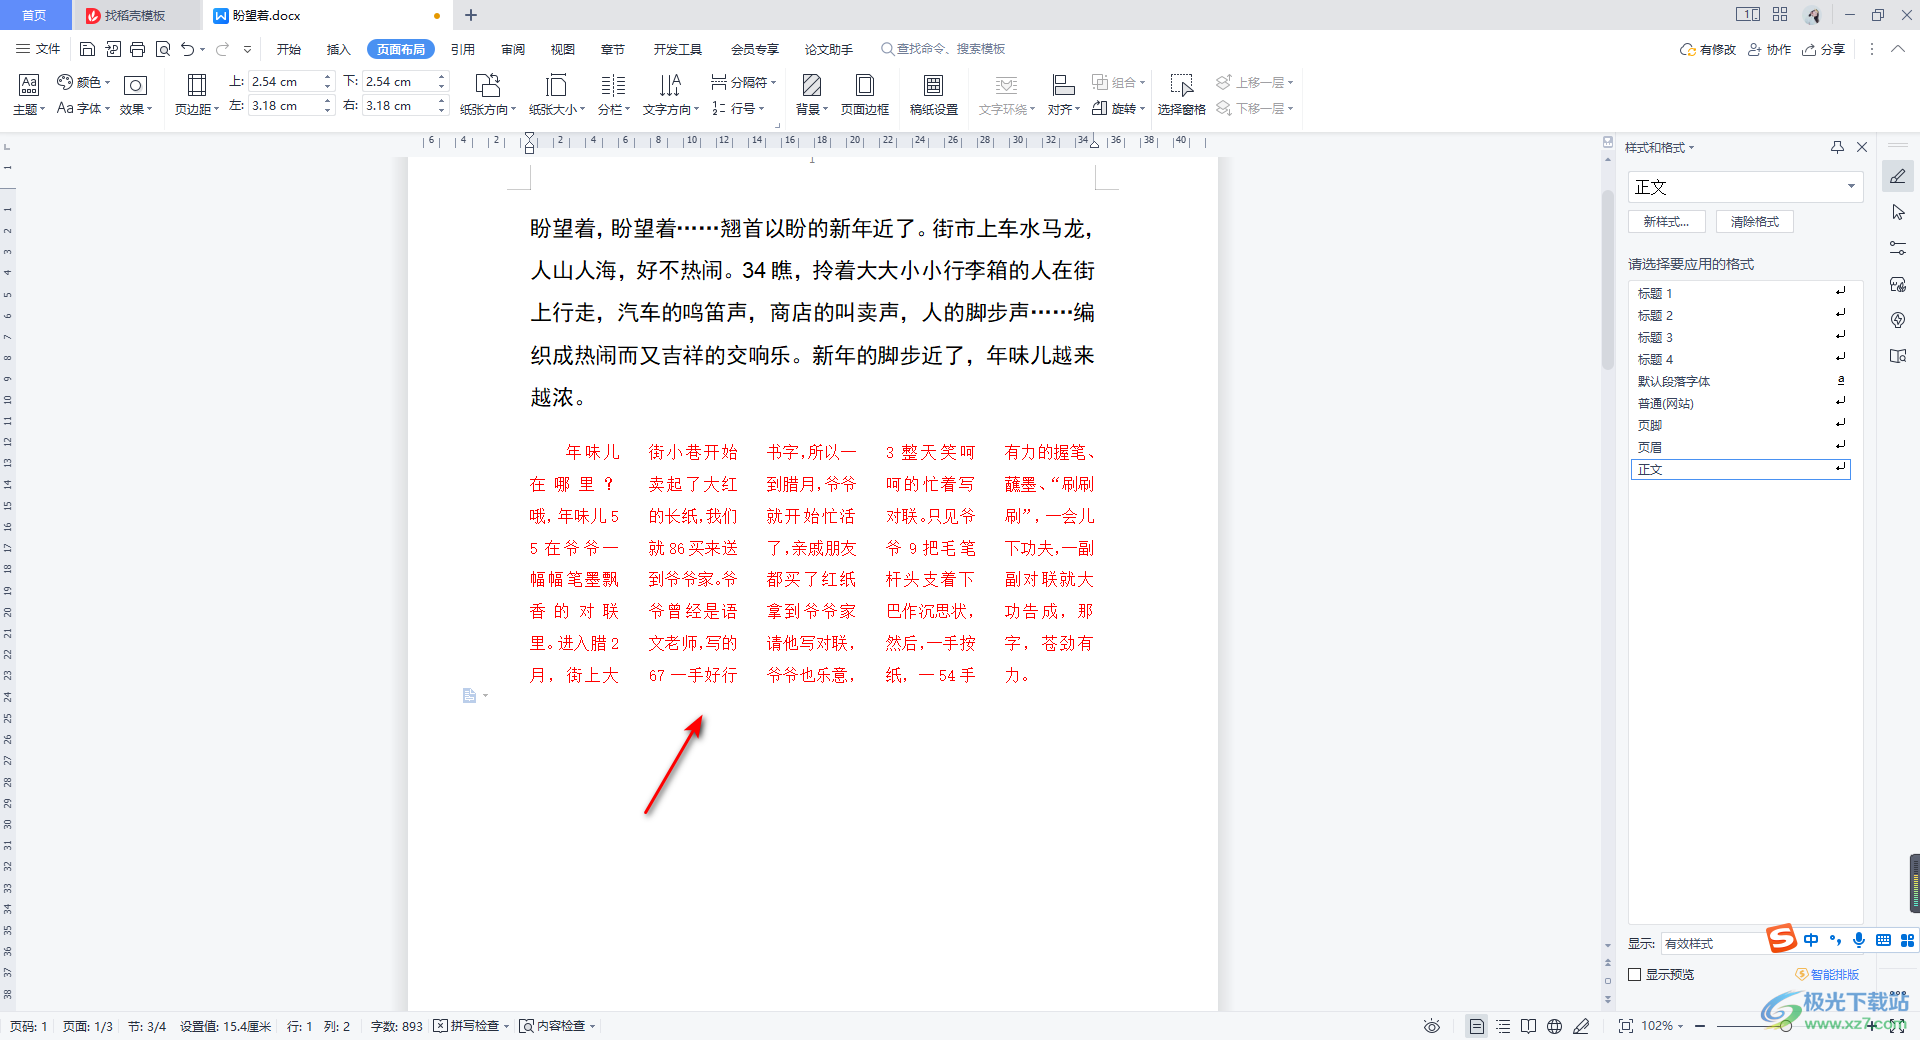The height and width of the screenshot is (1040, 1920).
Task: Toggle Page layout view in status bar
Action: [1476, 1026]
